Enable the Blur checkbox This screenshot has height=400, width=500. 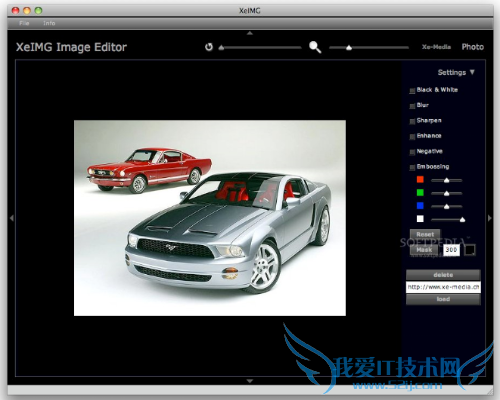coord(412,106)
